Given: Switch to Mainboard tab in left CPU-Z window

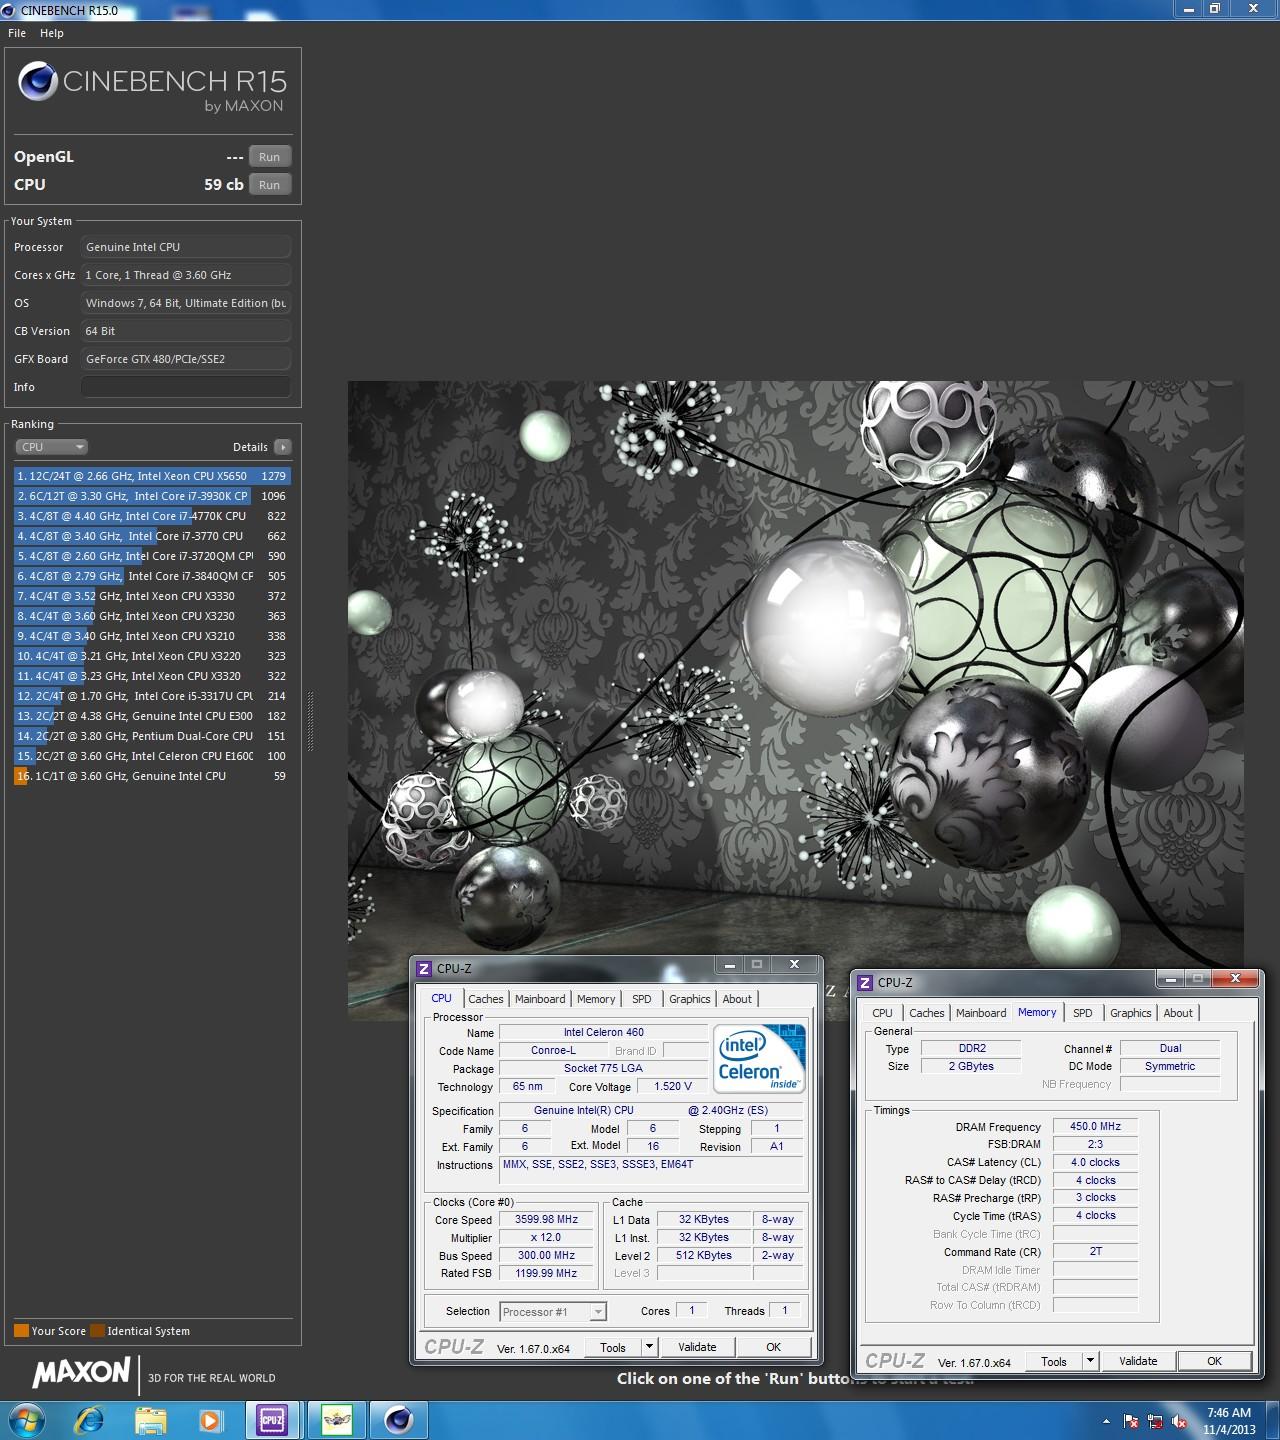Looking at the screenshot, I should click(x=540, y=999).
